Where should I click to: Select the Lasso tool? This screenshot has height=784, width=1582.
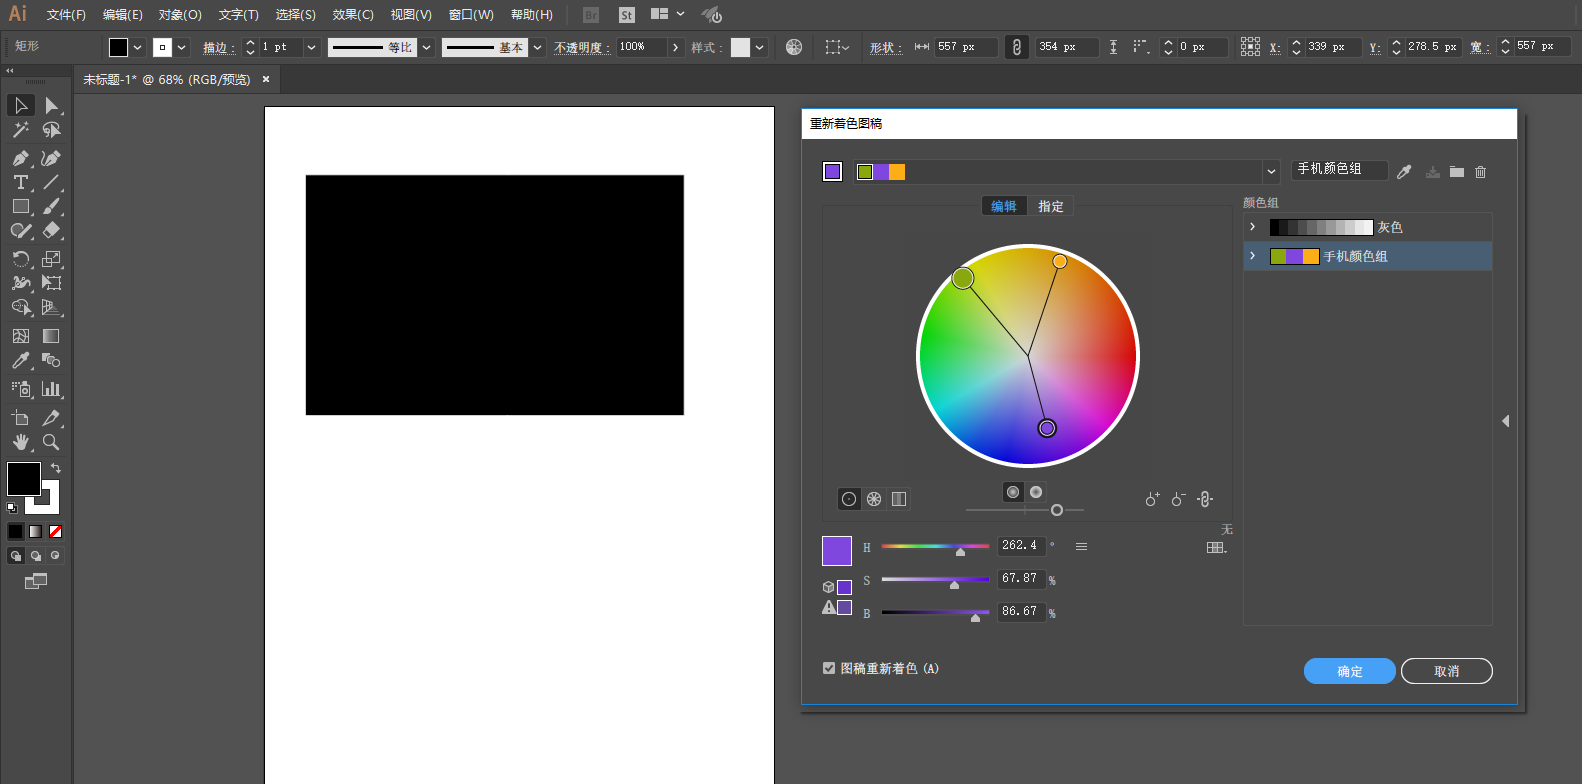[x=51, y=130]
